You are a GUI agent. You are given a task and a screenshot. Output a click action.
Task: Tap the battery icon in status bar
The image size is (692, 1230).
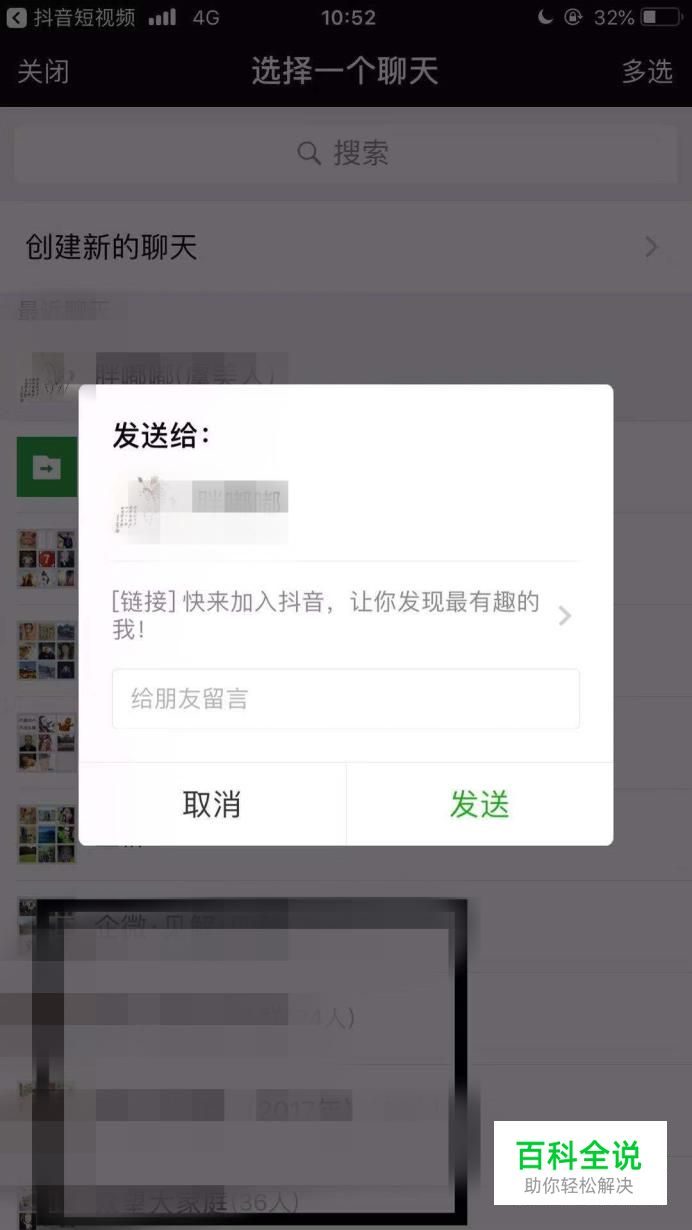661,17
